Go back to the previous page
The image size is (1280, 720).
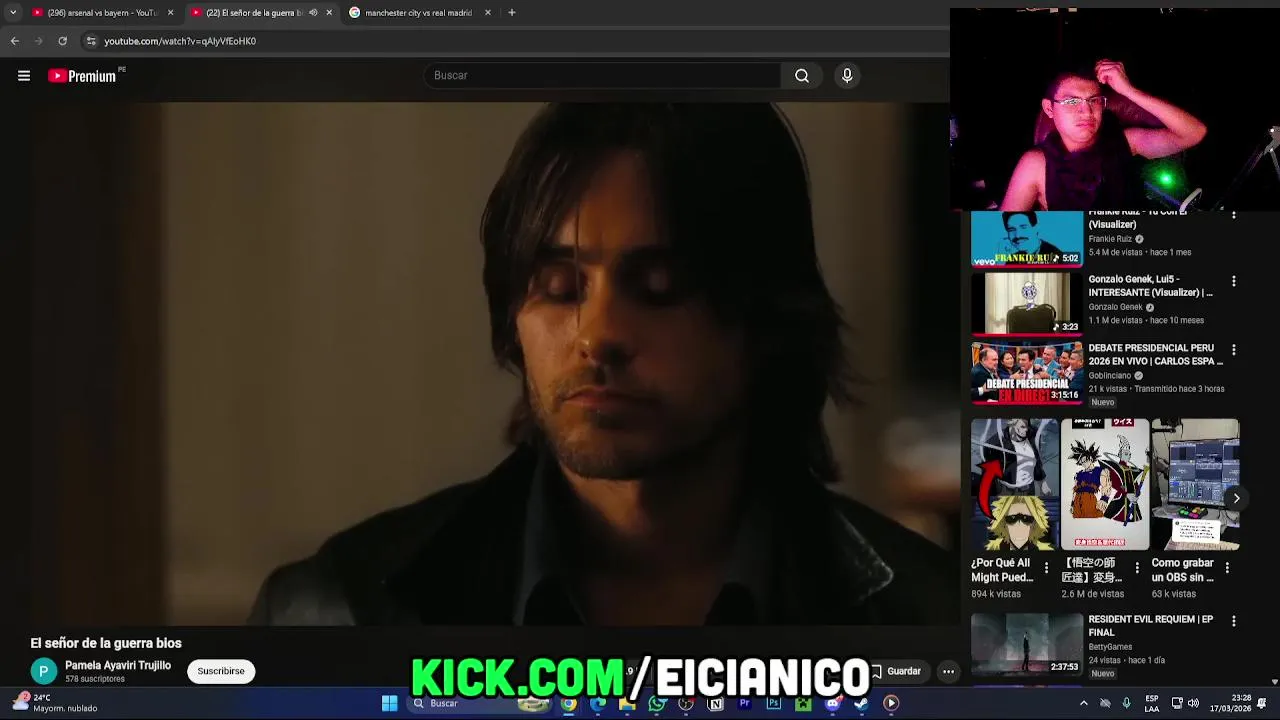15,41
